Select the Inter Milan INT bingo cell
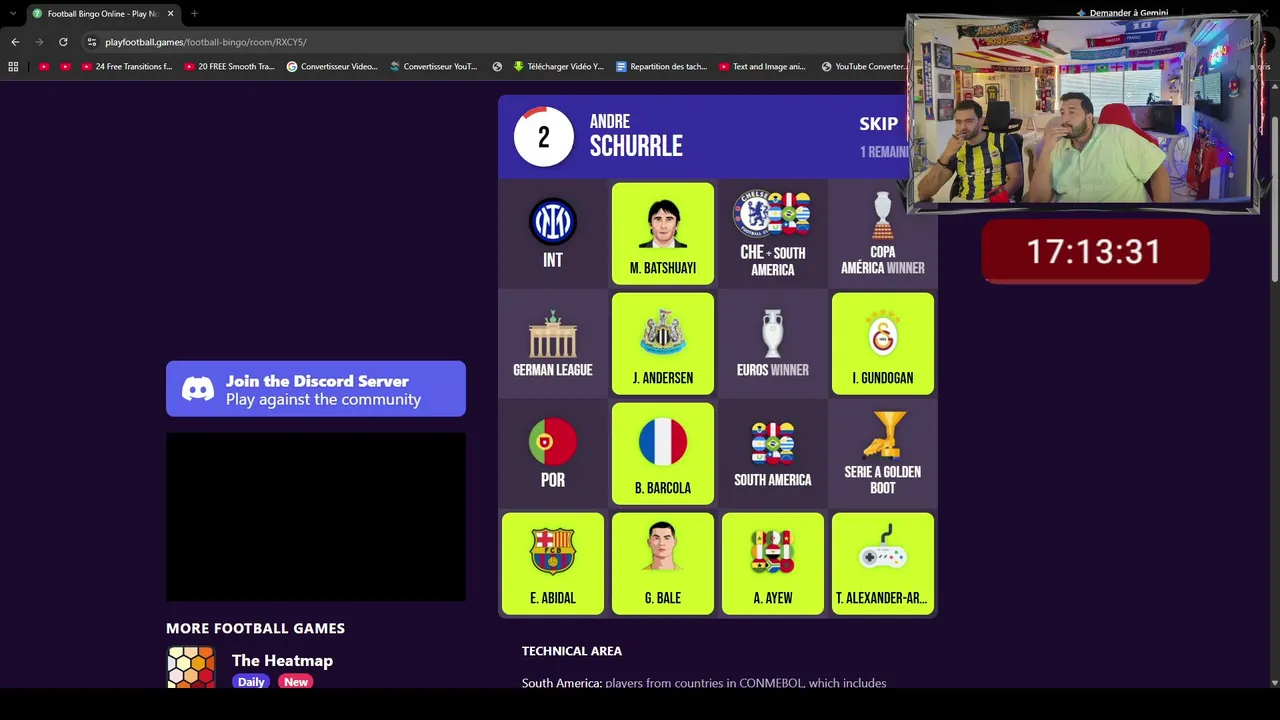The height and width of the screenshot is (720, 1280). click(x=553, y=234)
